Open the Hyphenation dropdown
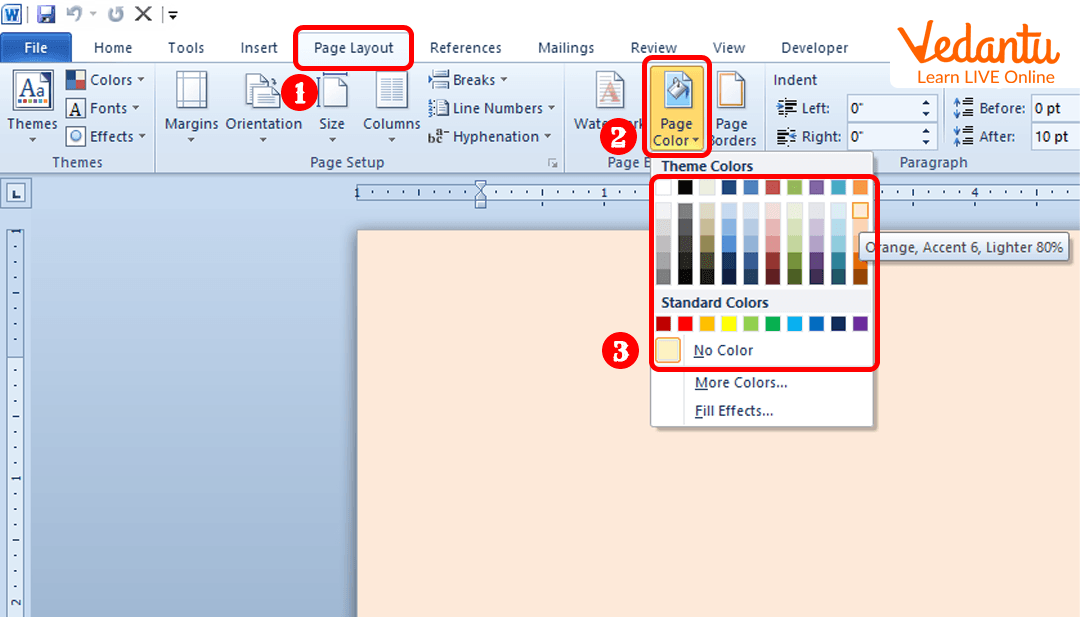This screenshot has height=617, width=1080. coord(489,137)
